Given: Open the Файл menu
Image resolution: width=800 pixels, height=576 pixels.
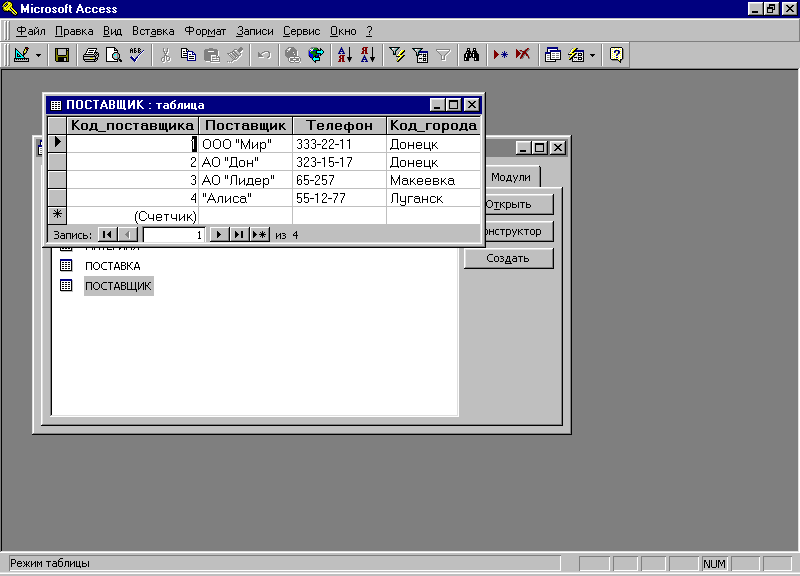Looking at the screenshot, I should (31, 31).
